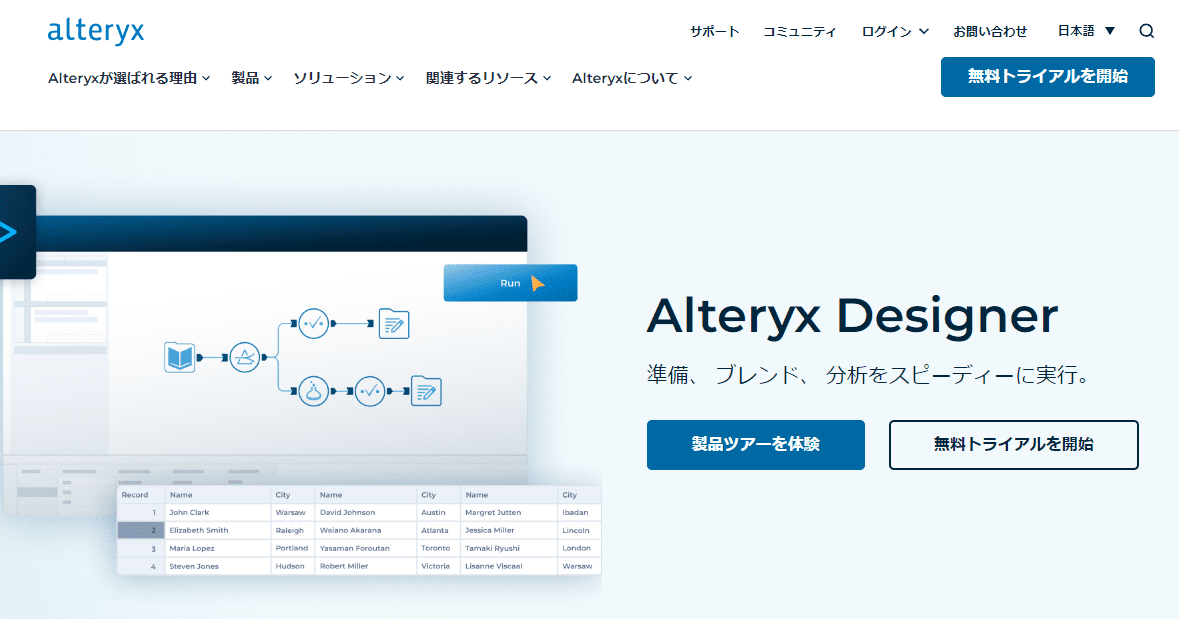The height and width of the screenshot is (619, 1179).
Task: Open the ログイン dropdown
Action: click(x=895, y=32)
